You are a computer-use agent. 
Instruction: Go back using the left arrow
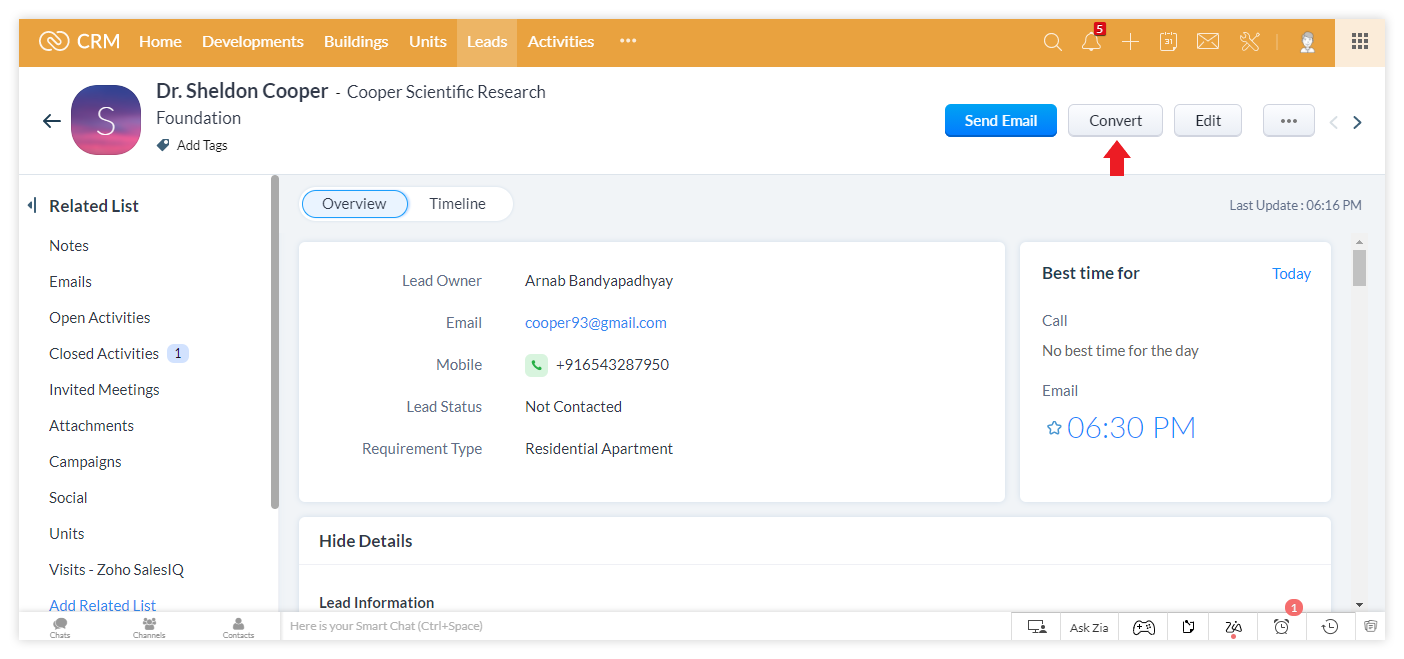tap(52, 121)
